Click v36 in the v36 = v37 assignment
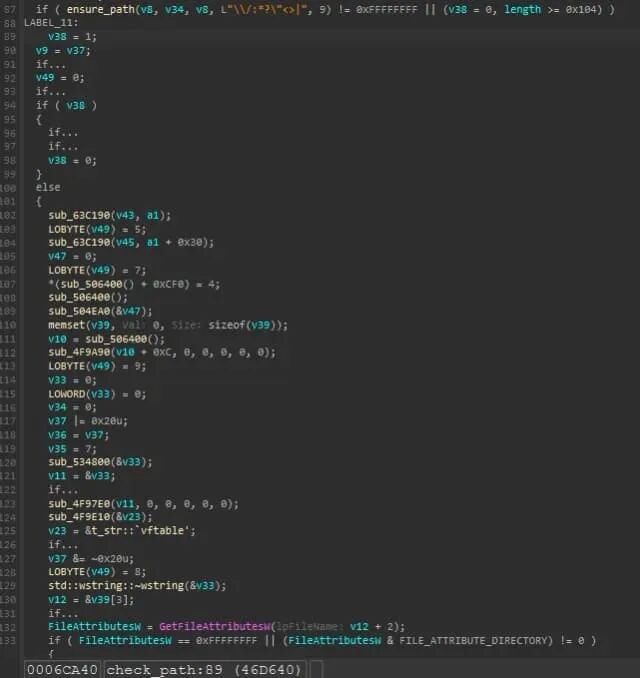The height and width of the screenshot is (678, 640). point(57,435)
